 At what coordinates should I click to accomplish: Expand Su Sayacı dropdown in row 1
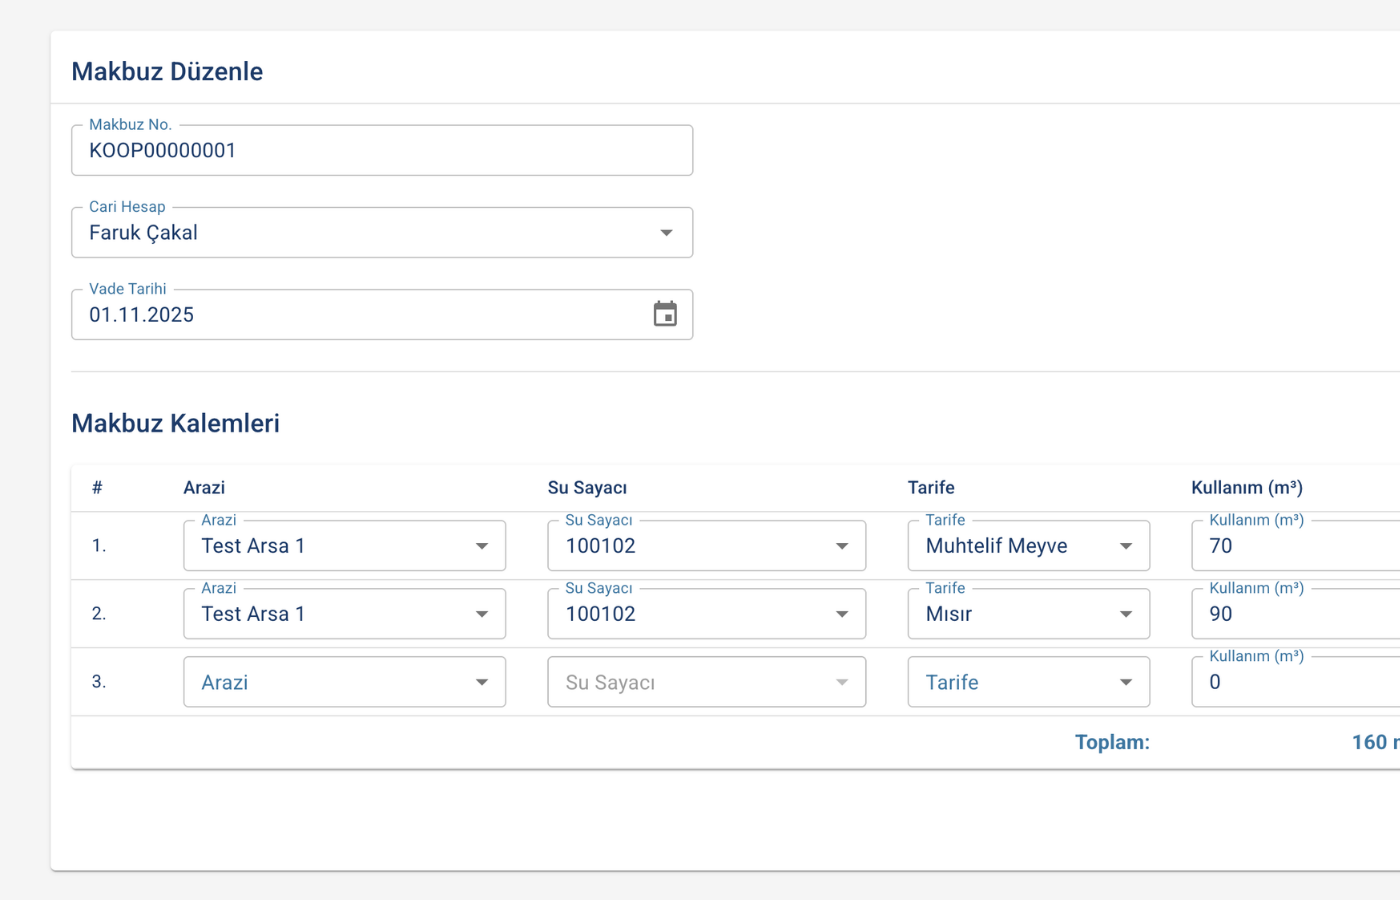coord(706,546)
